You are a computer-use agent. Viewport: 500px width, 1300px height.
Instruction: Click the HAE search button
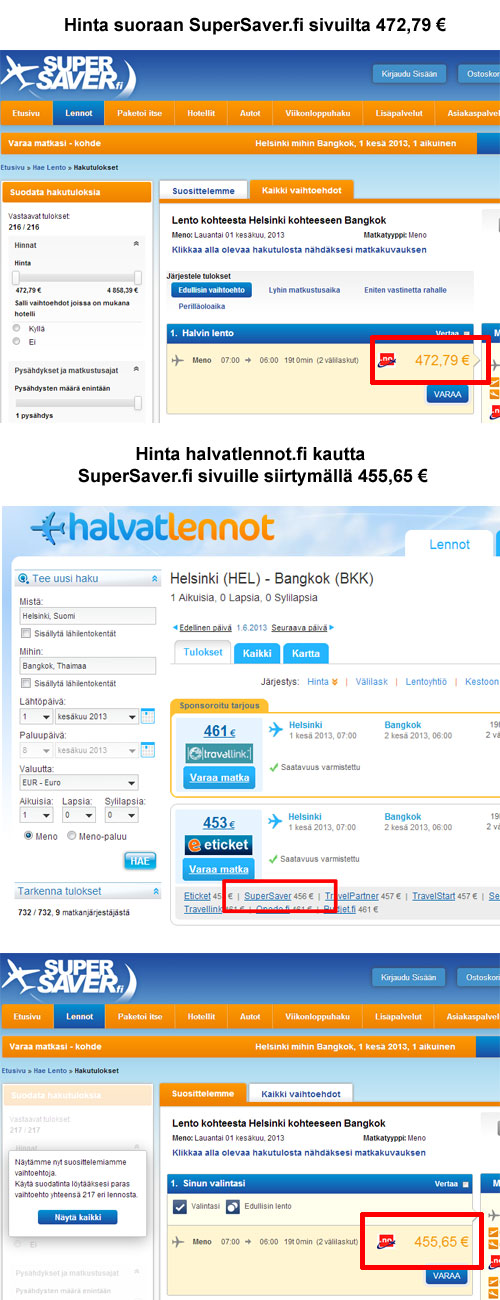pos(140,860)
